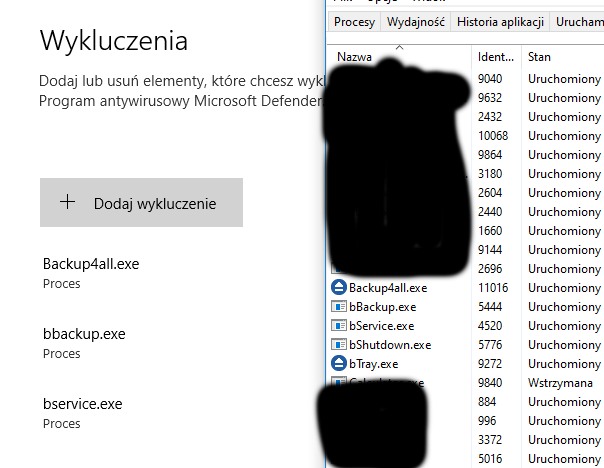This screenshot has height=468, width=604.
Task: Select the bbackup.exe exclusion entry
Action: (x=84, y=342)
